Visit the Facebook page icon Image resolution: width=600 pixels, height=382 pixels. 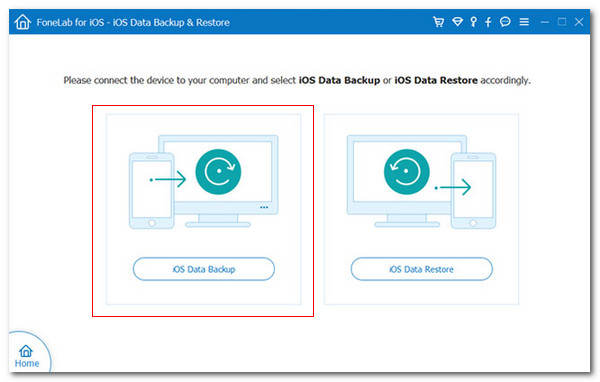tap(488, 22)
